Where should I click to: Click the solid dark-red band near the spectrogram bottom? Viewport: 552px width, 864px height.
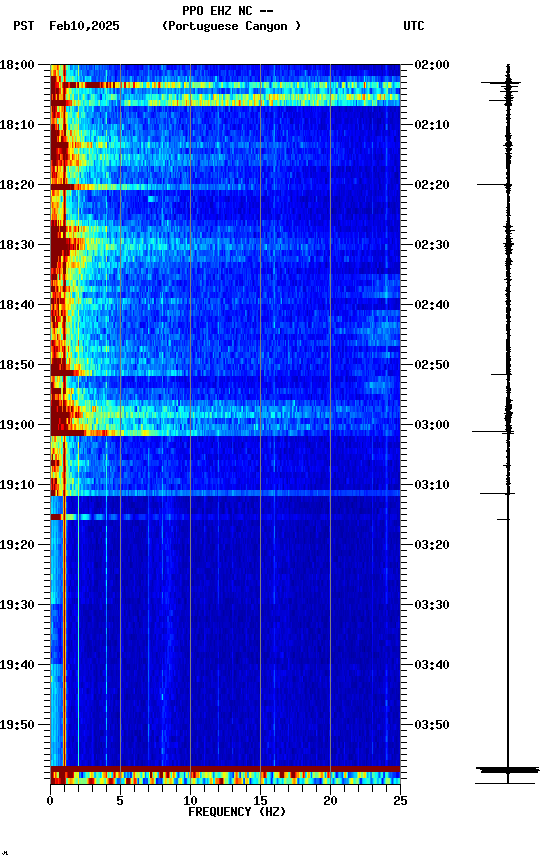(x=225, y=769)
